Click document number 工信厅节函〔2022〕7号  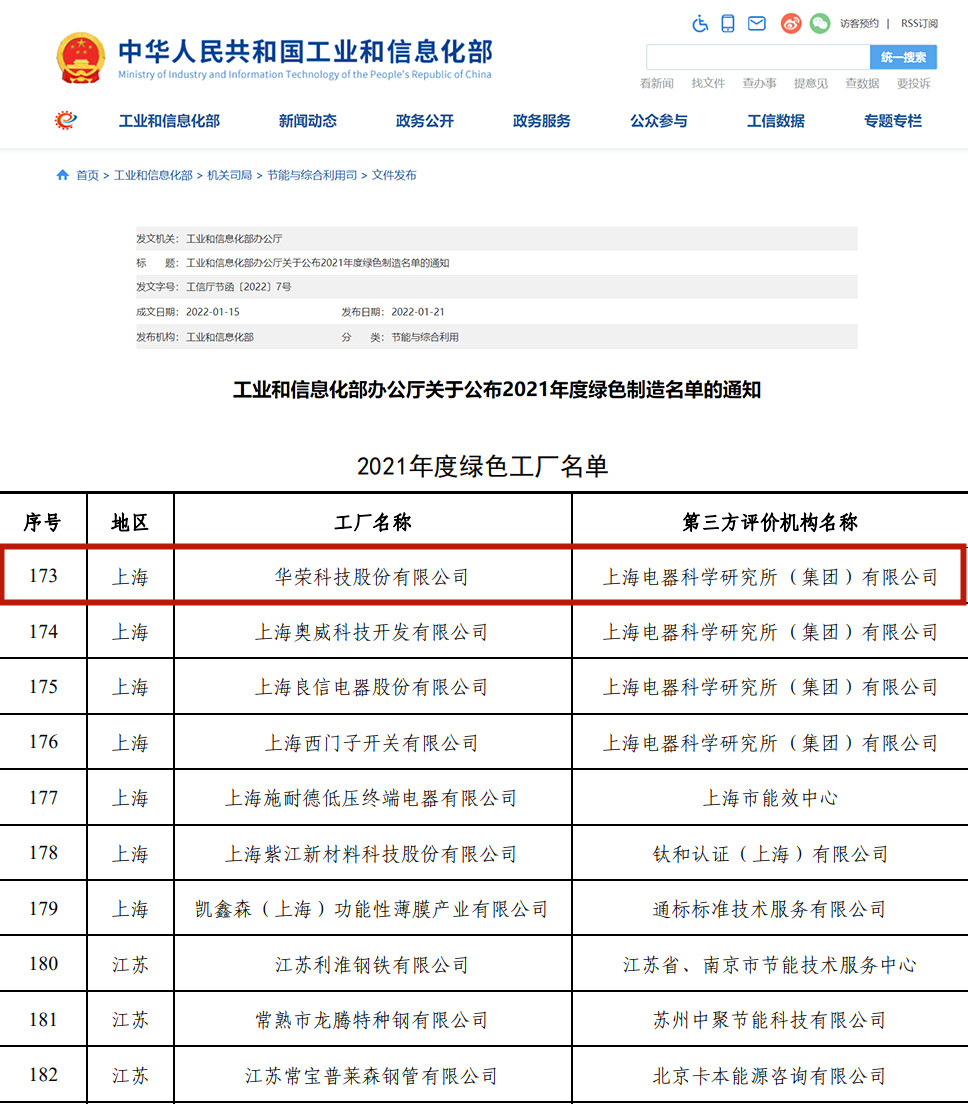click(238, 287)
